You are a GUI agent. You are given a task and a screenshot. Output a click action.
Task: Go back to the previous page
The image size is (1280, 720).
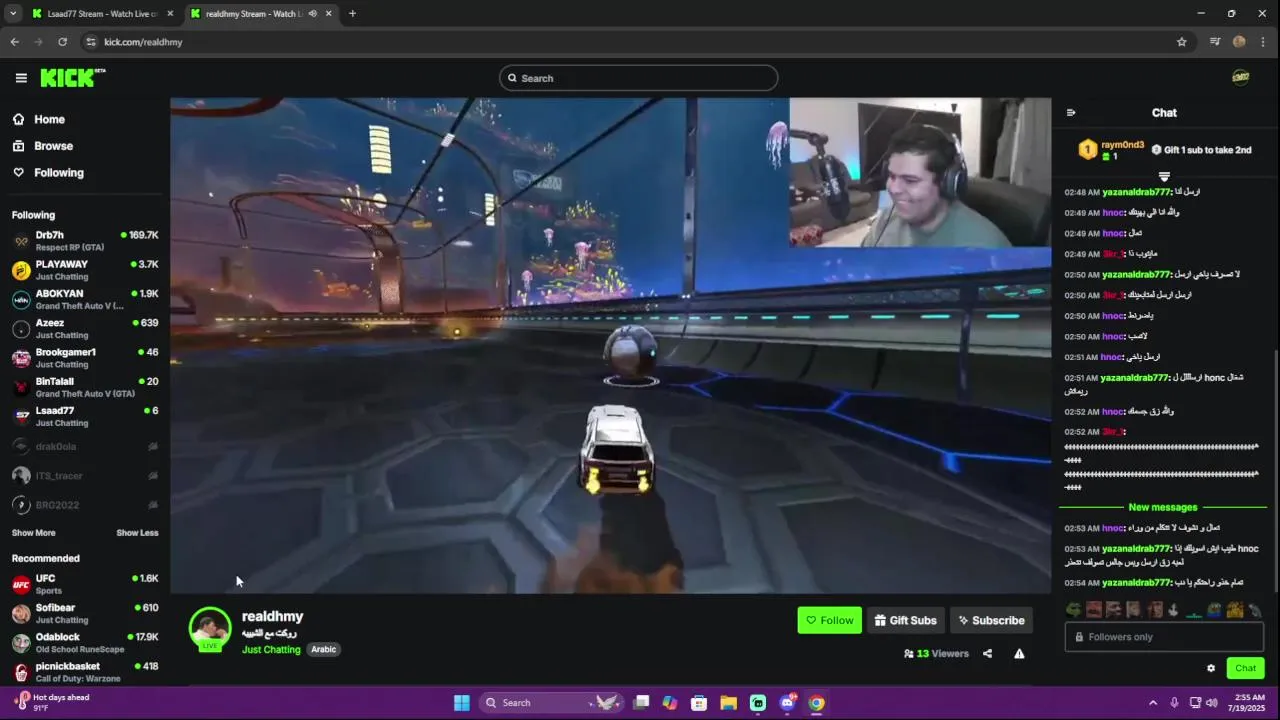14,42
